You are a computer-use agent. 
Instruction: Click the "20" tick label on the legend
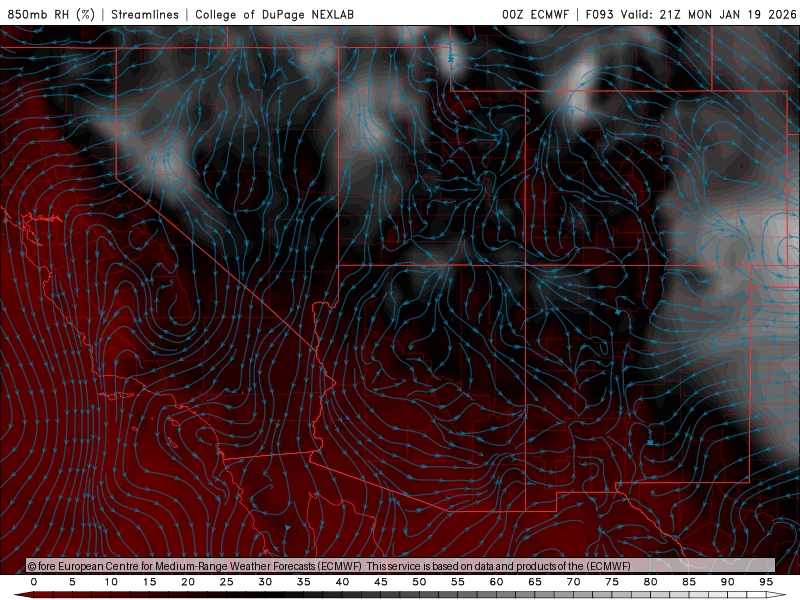(x=188, y=582)
